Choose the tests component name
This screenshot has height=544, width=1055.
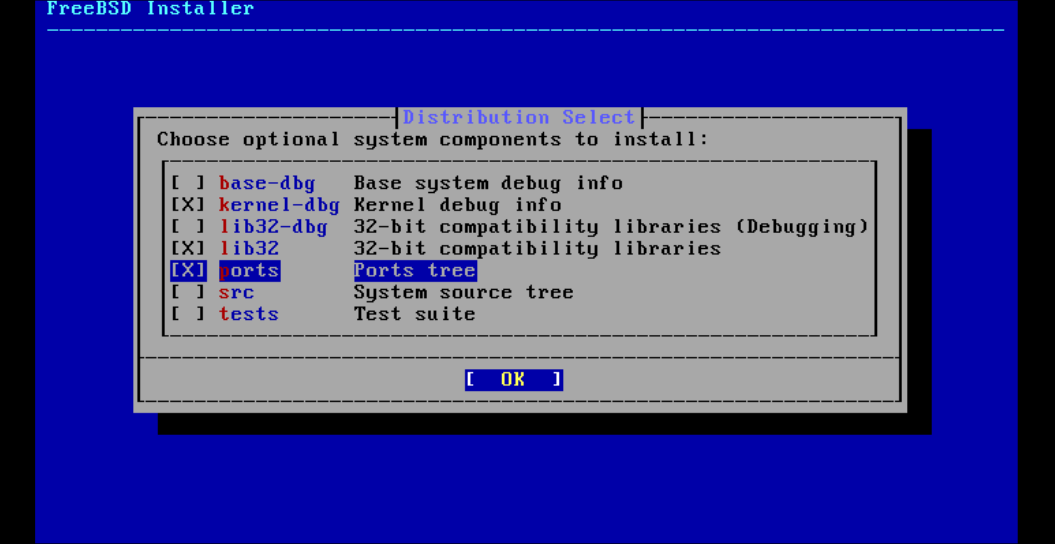coord(249,313)
